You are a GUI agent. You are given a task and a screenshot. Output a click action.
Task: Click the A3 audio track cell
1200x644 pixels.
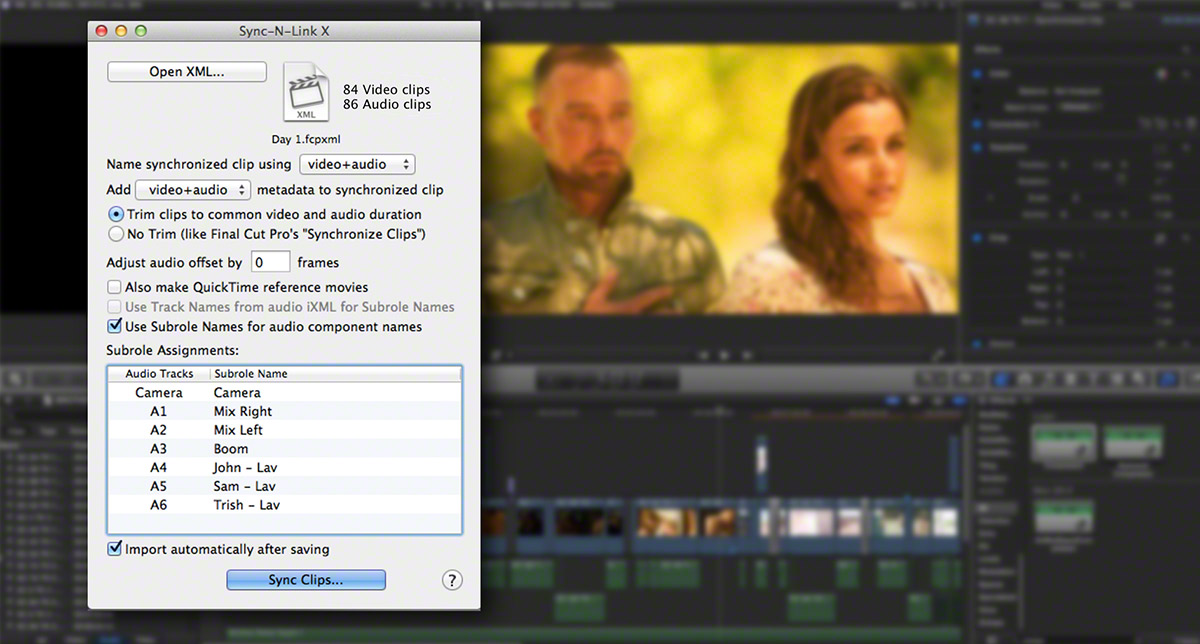[159, 449]
